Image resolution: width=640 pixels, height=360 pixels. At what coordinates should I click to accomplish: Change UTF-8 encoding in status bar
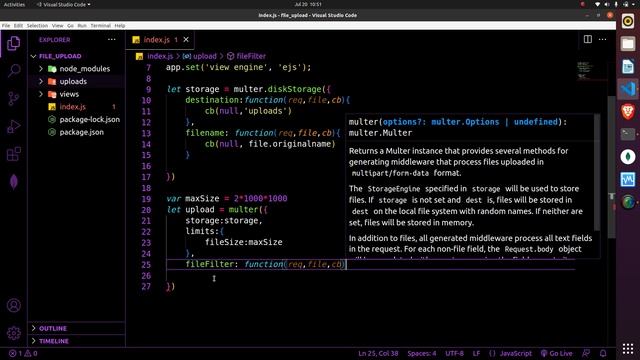pos(454,353)
